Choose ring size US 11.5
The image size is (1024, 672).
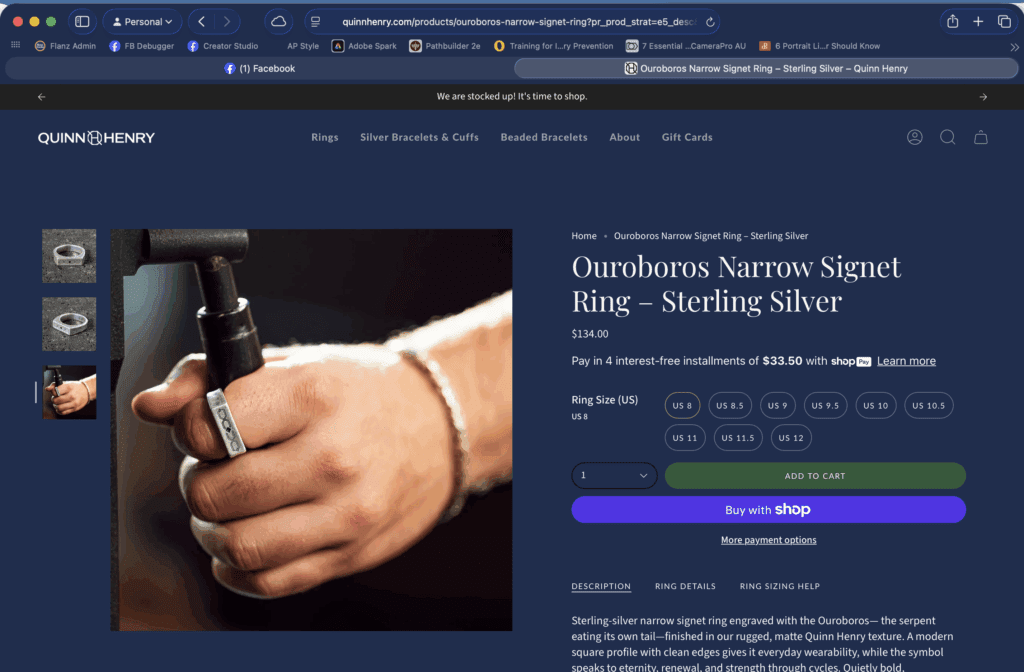737,438
